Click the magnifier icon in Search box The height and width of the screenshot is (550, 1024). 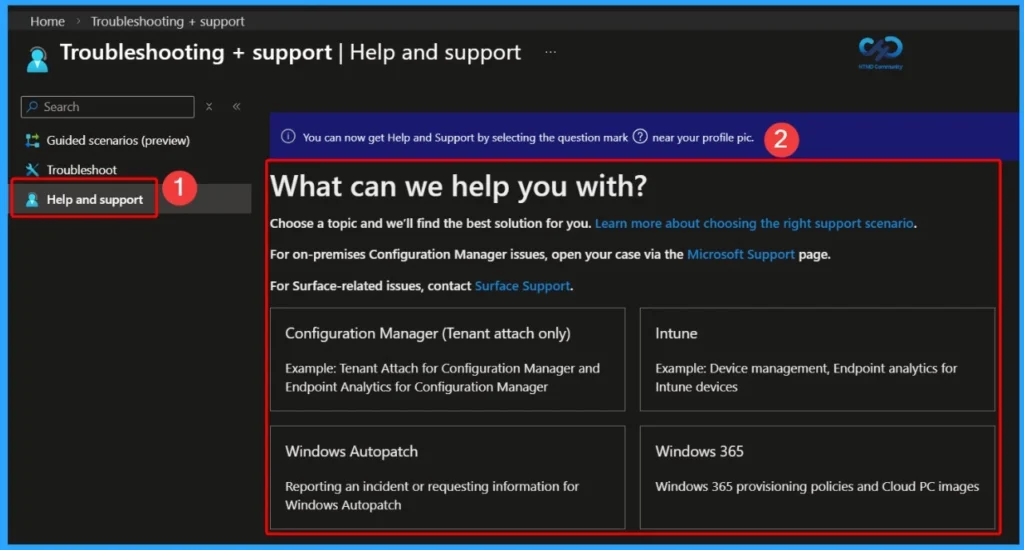coord(32,106)
